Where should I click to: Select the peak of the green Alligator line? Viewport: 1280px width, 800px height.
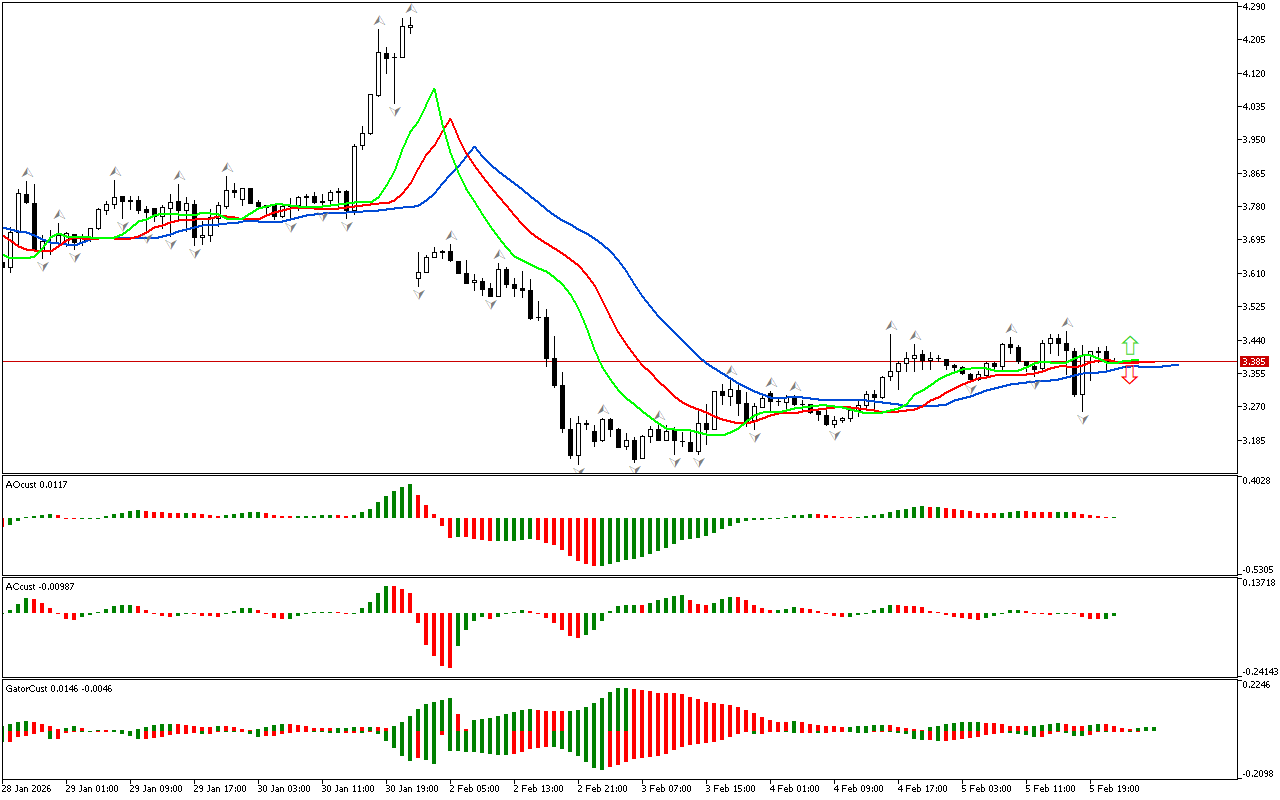coord(433,89)
